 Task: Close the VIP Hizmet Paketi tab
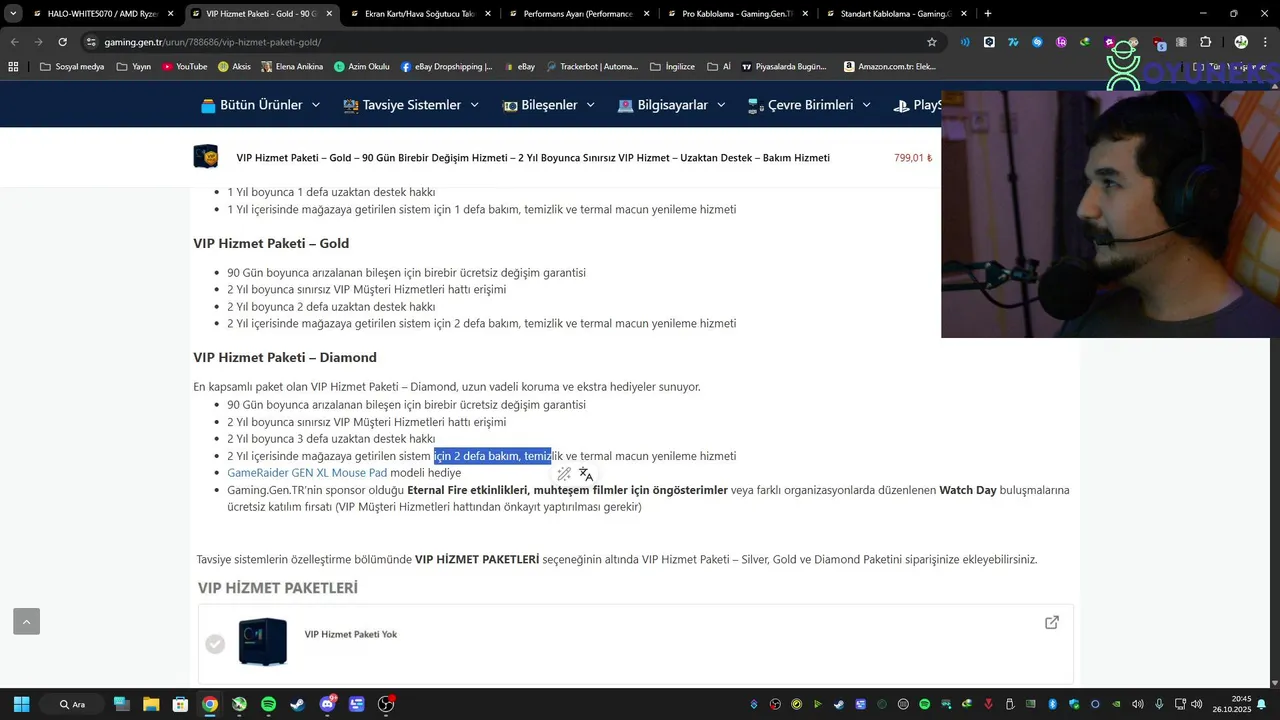coord(328,14)
